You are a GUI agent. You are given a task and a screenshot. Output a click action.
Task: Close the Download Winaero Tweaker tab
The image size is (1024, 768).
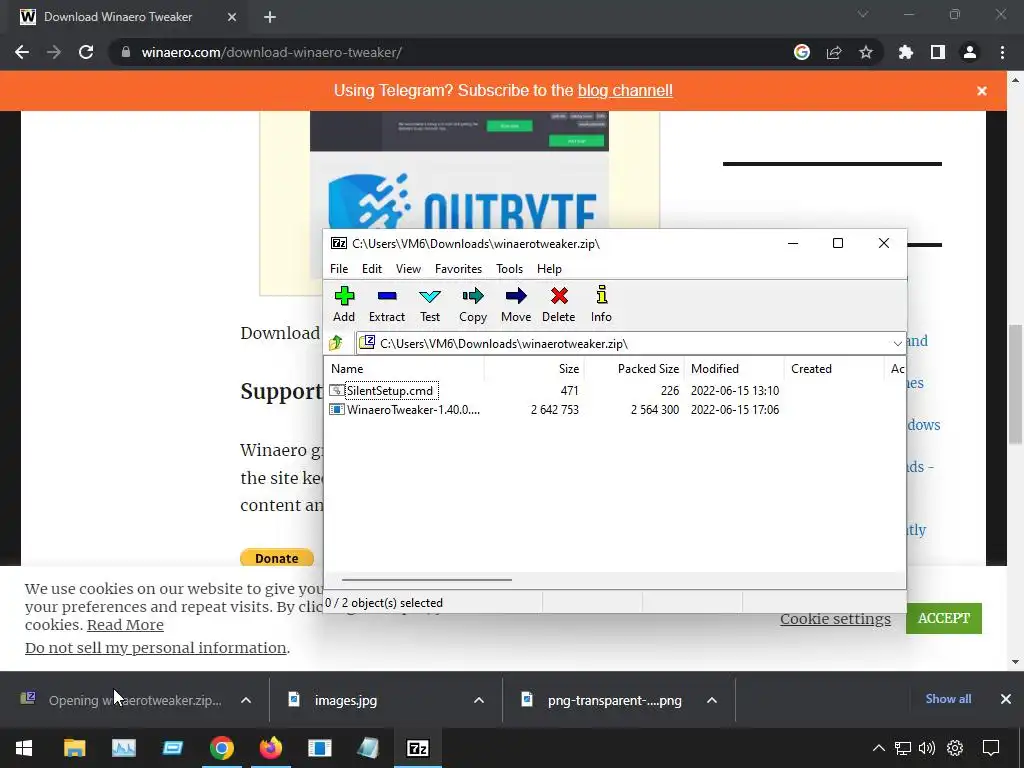[232, 17]
